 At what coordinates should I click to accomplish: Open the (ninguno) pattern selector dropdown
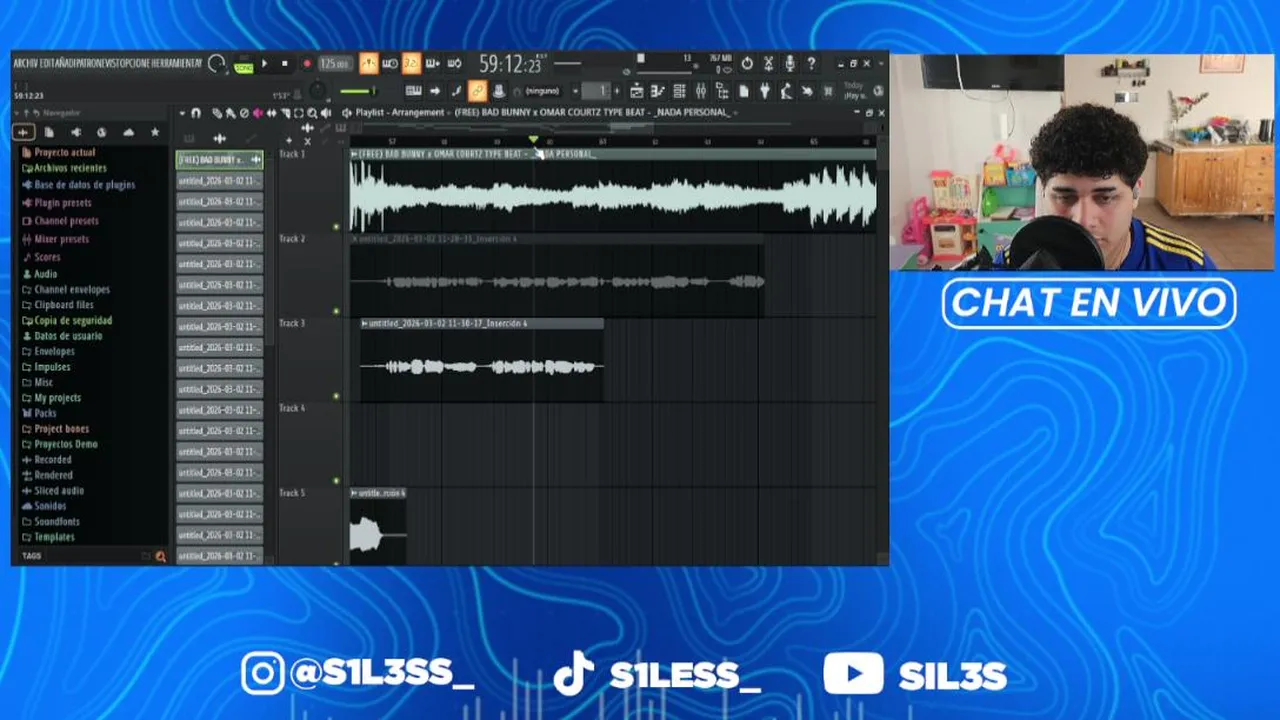(543, 91)
